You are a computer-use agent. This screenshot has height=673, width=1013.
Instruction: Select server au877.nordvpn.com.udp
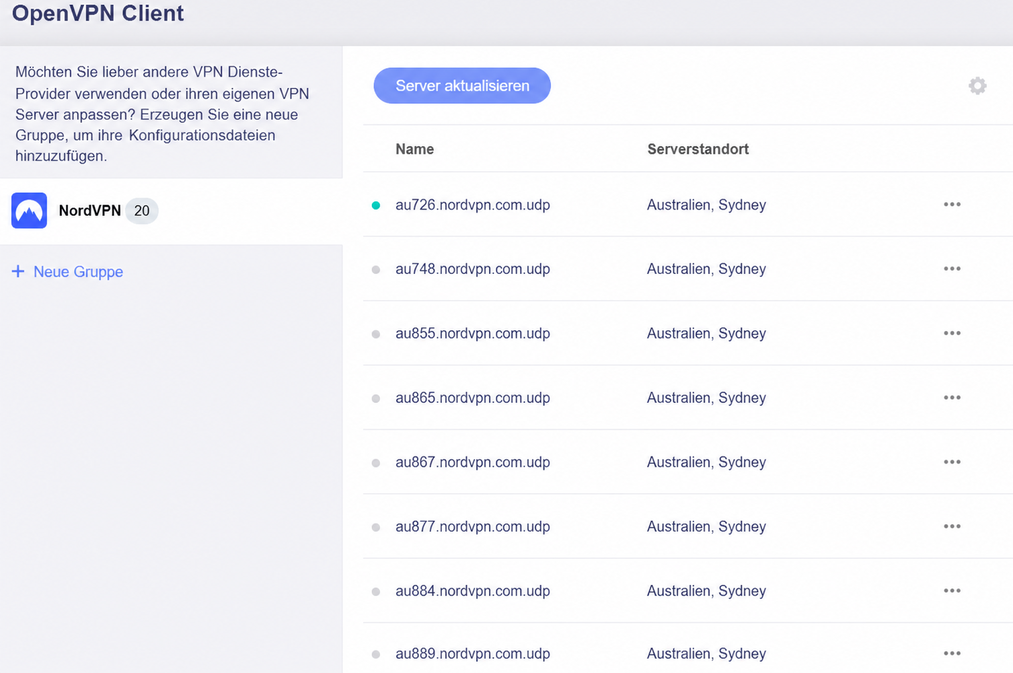pyautogui.click(x=473, y=526)
